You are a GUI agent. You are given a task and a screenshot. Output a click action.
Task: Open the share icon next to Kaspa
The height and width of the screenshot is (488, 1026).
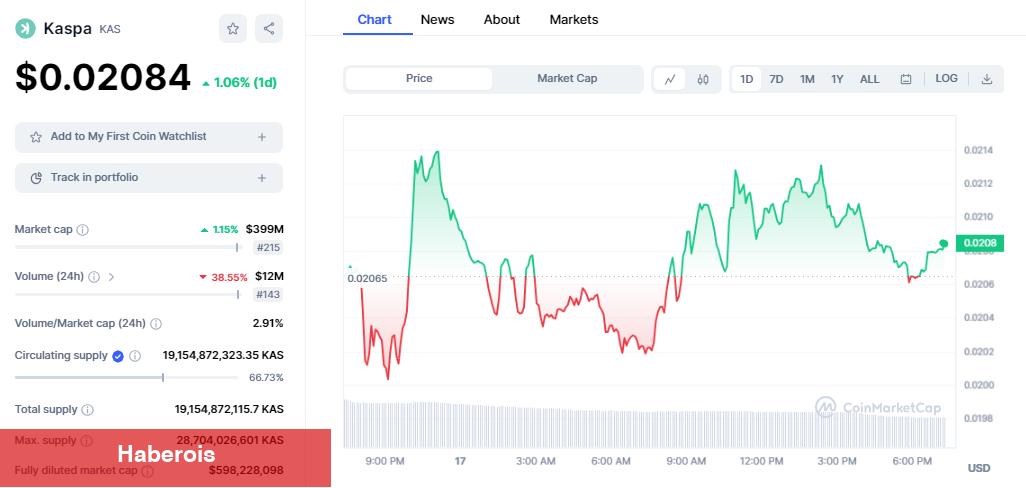coord(268,29)
